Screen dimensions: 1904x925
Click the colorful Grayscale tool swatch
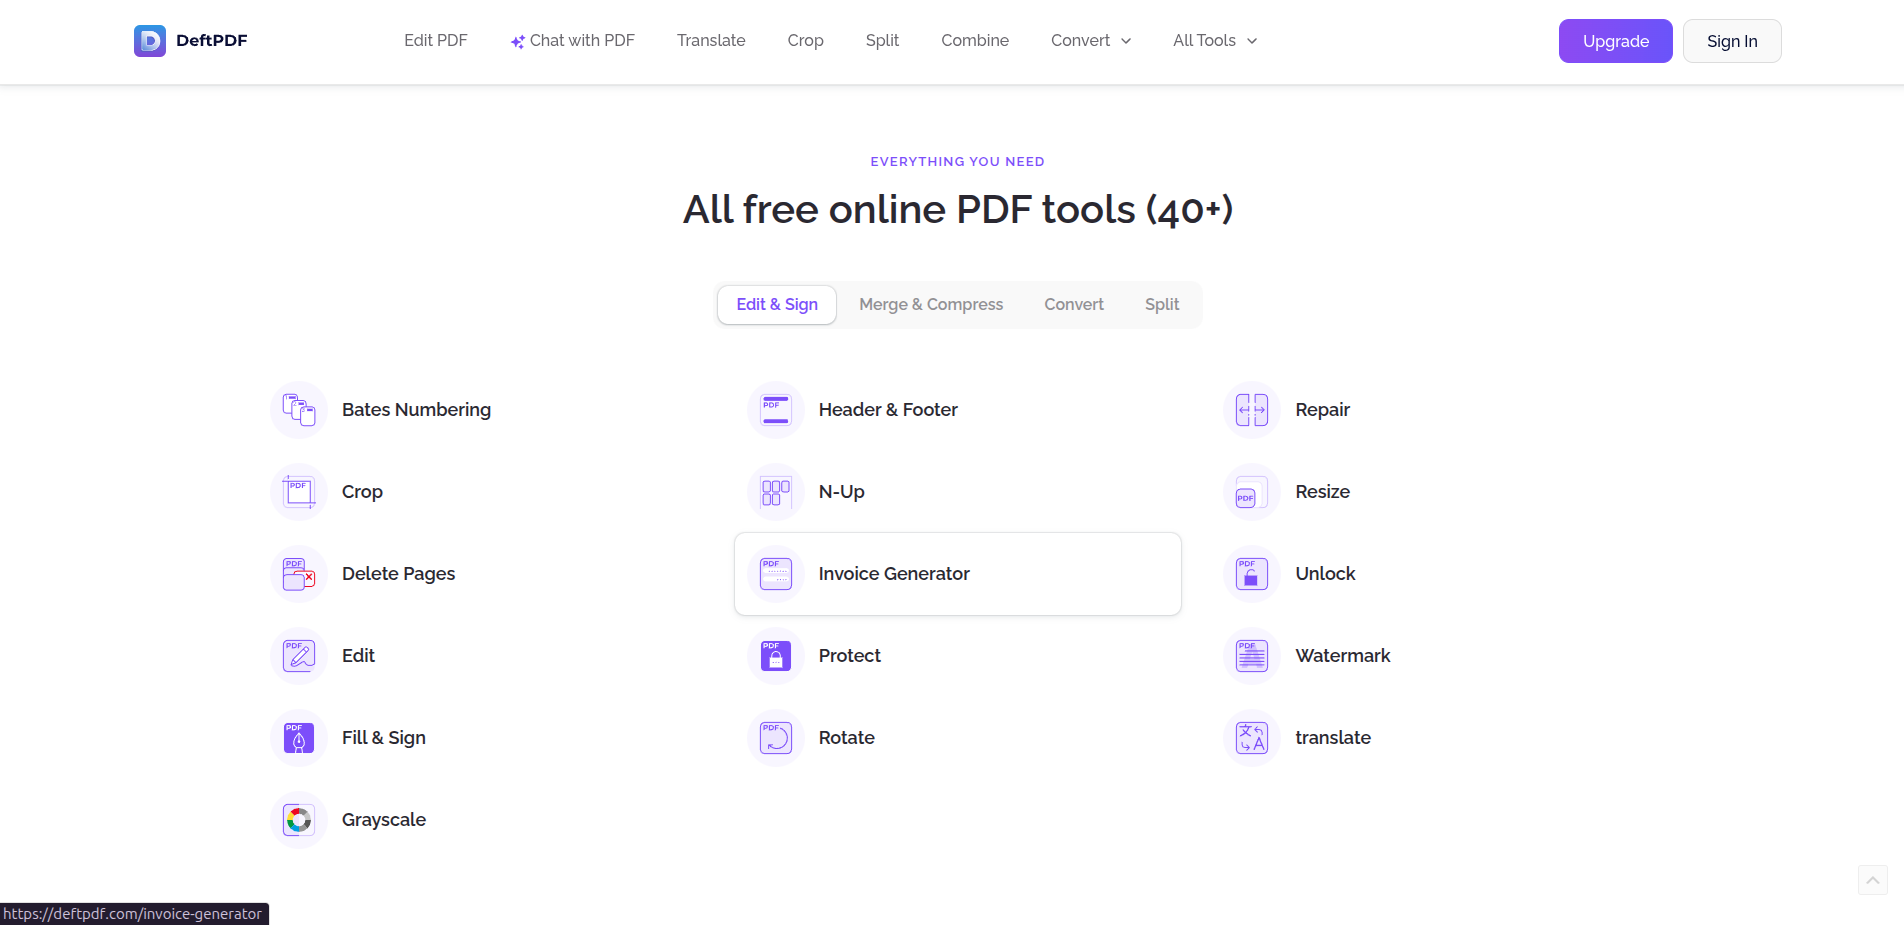coord(298,819)
